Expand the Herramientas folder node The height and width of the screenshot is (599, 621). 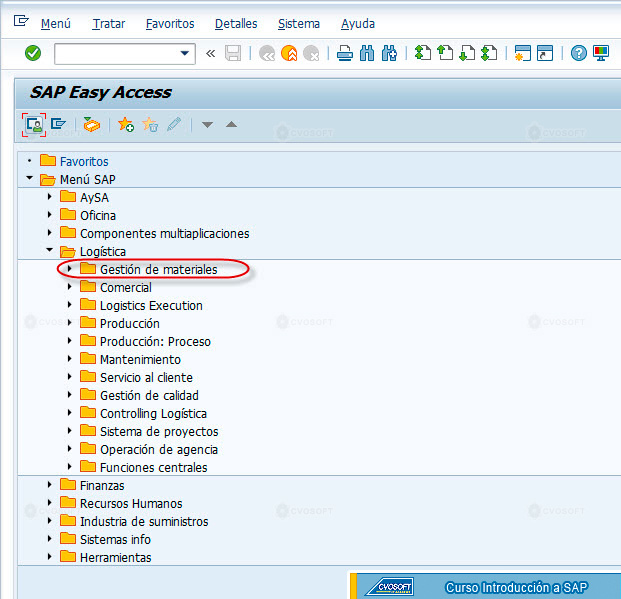point(50,556)
